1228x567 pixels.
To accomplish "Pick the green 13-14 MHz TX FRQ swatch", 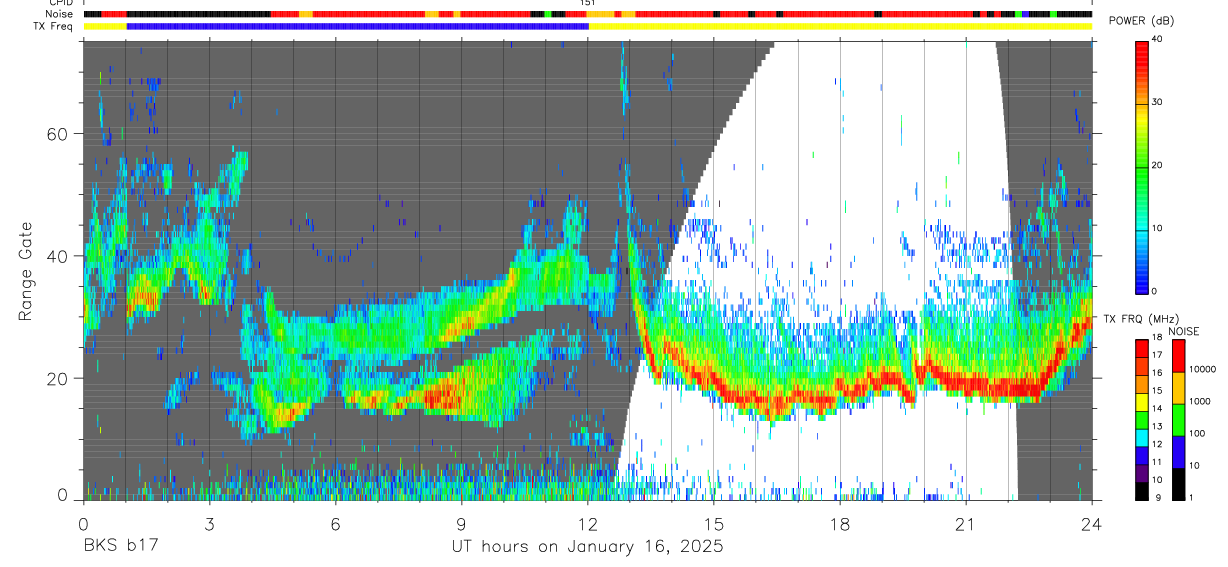I will 1142,420.
